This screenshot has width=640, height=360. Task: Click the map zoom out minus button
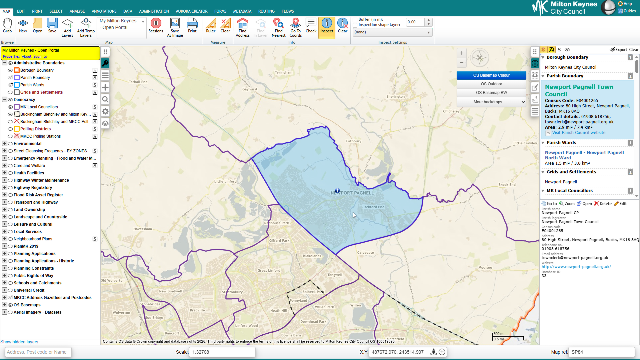click(461, 62)
